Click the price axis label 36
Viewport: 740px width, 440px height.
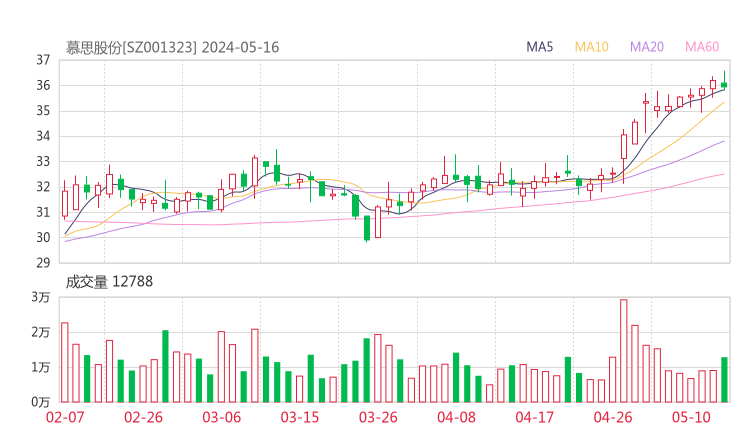point(43,85)
